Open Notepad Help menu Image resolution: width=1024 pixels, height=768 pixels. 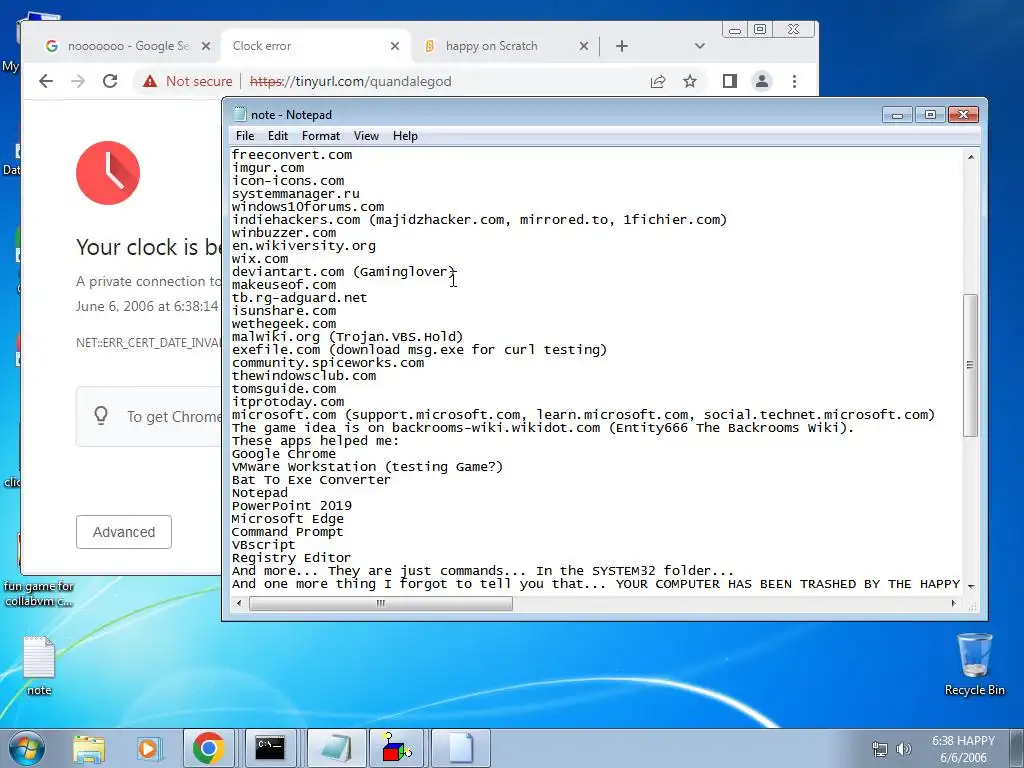tap(405, 136)
